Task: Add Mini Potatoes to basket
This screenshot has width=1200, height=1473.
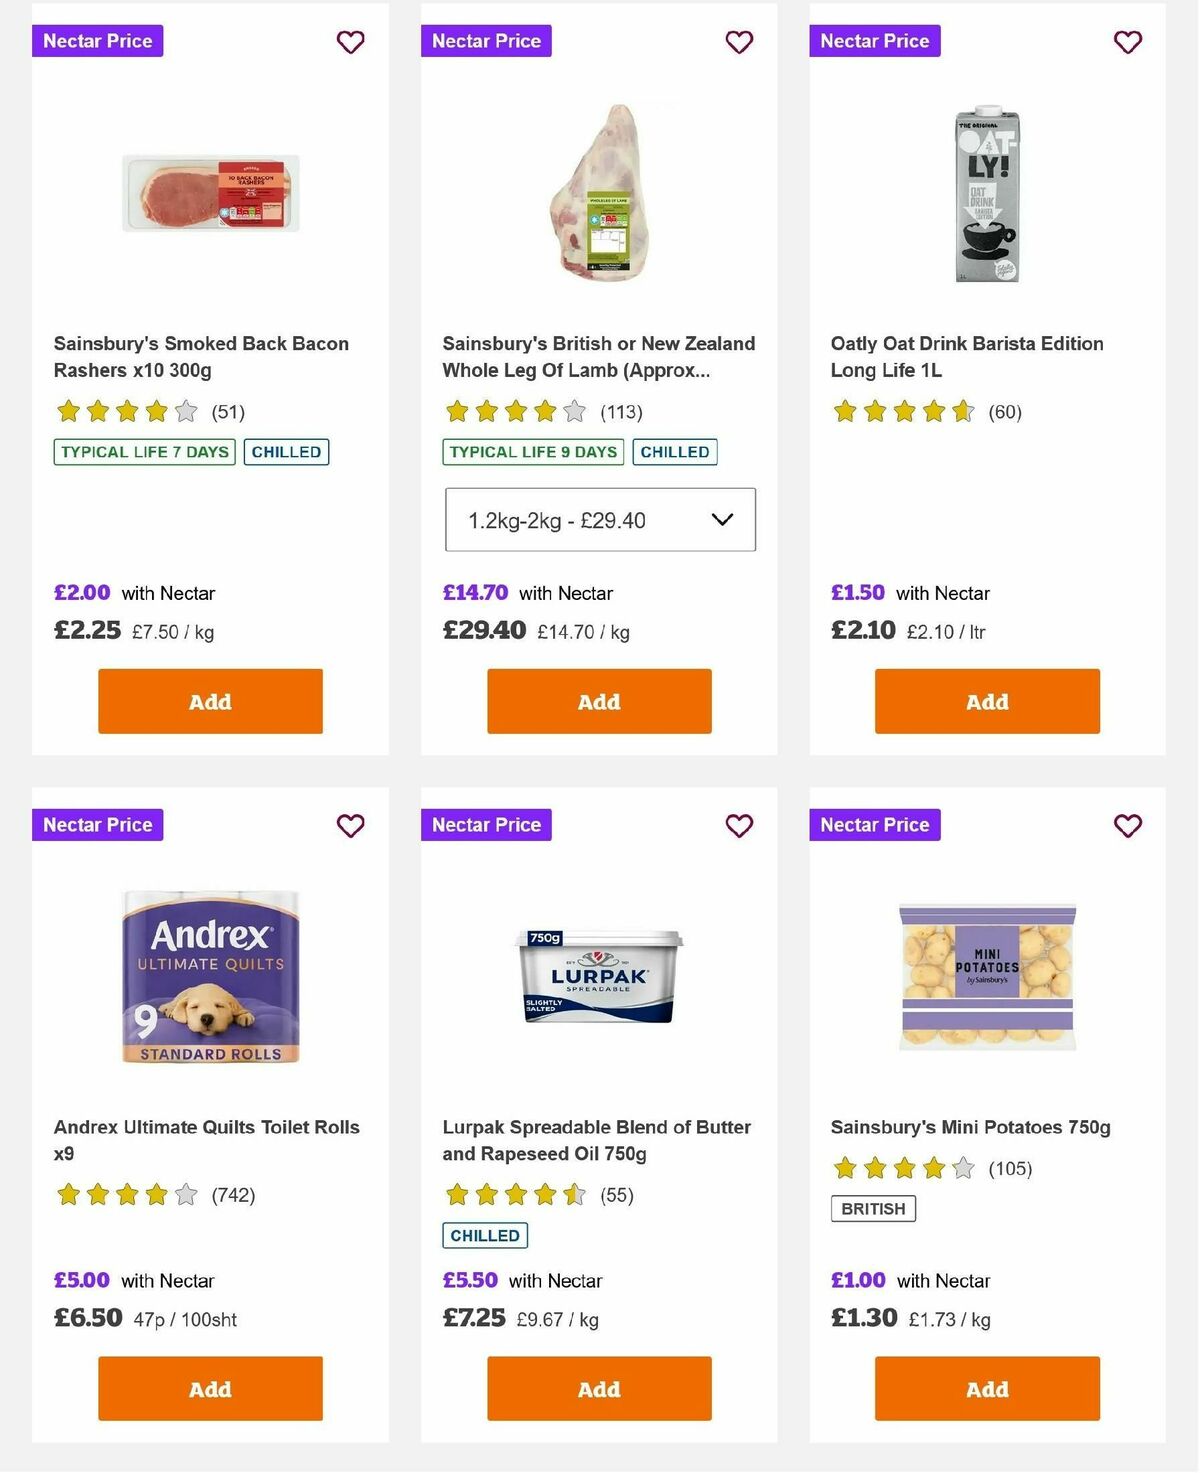Action: (x=986, y=1389)
